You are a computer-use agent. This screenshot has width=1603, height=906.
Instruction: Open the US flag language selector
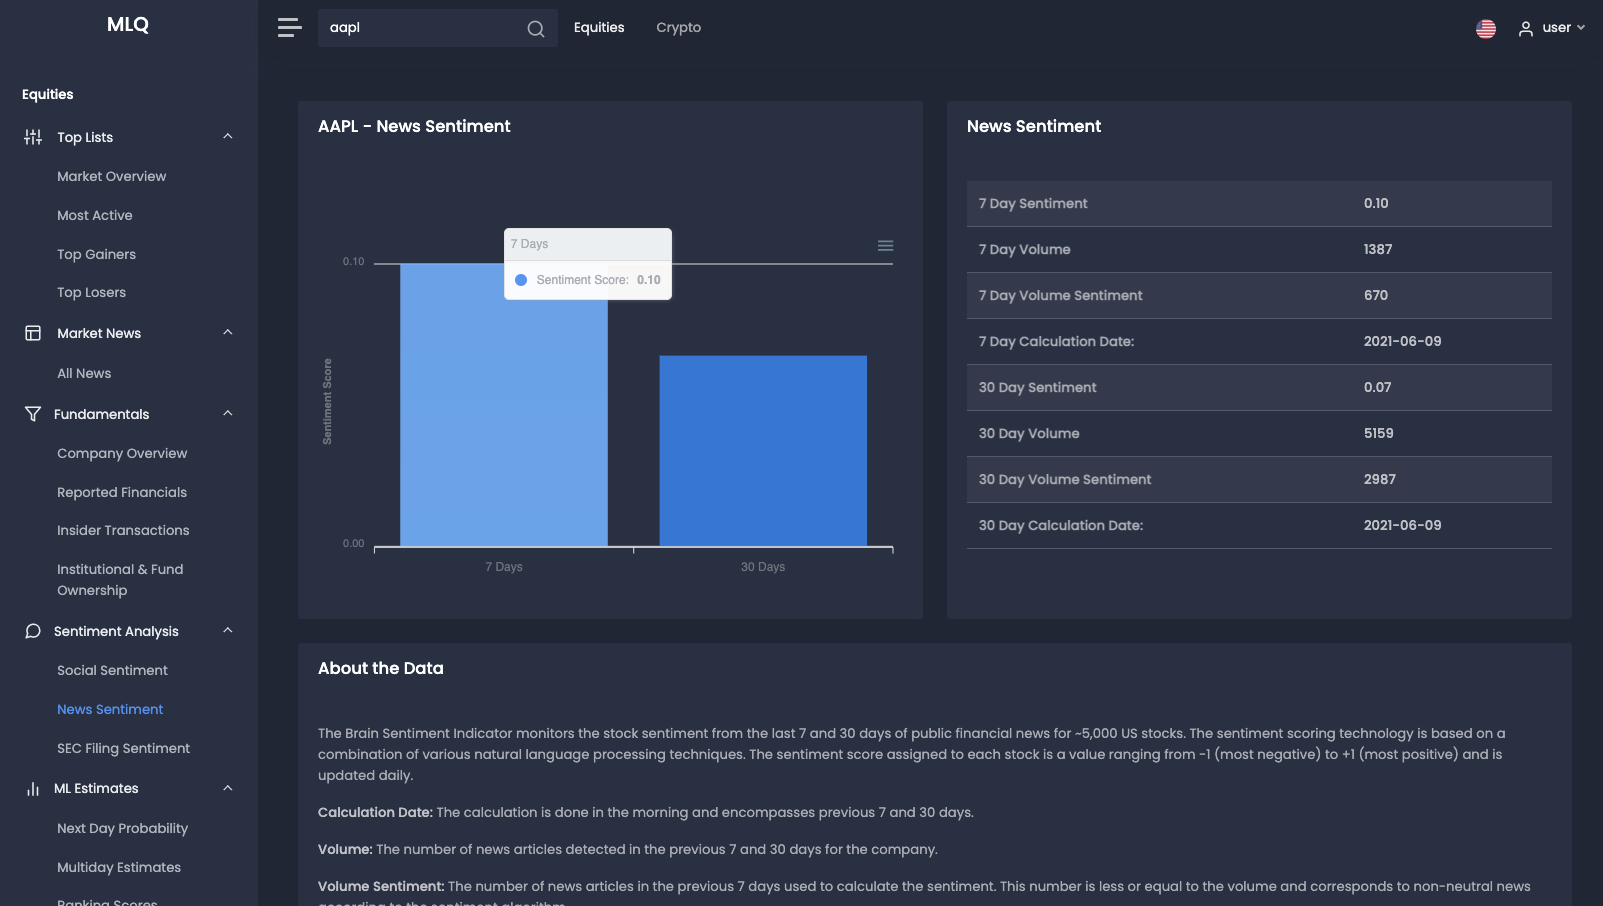(1486, 29)
